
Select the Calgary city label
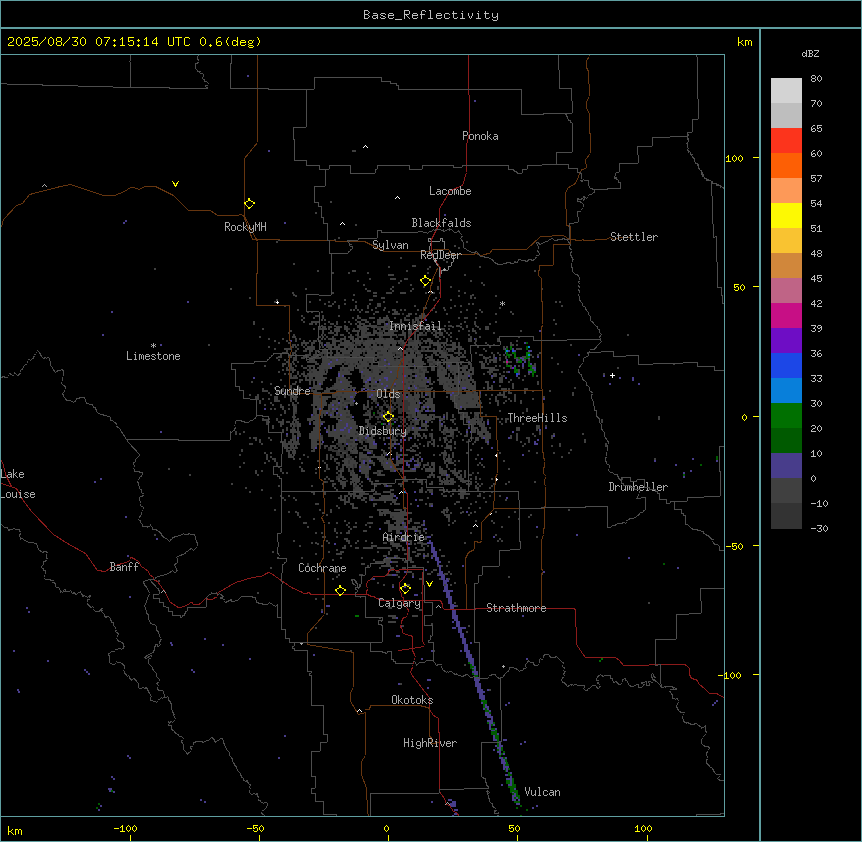tap(400, 603)
